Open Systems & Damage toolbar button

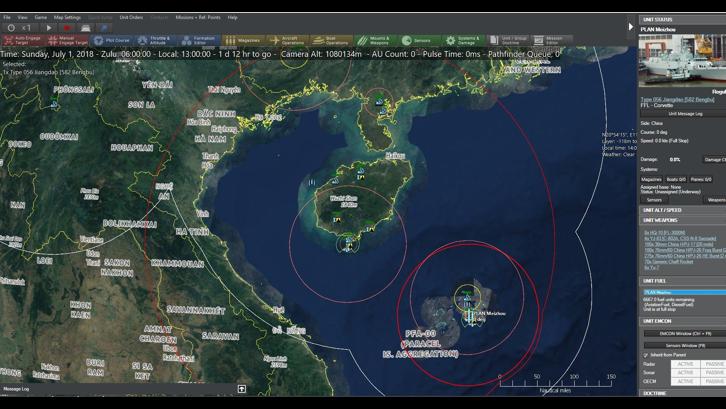[462, 40]
